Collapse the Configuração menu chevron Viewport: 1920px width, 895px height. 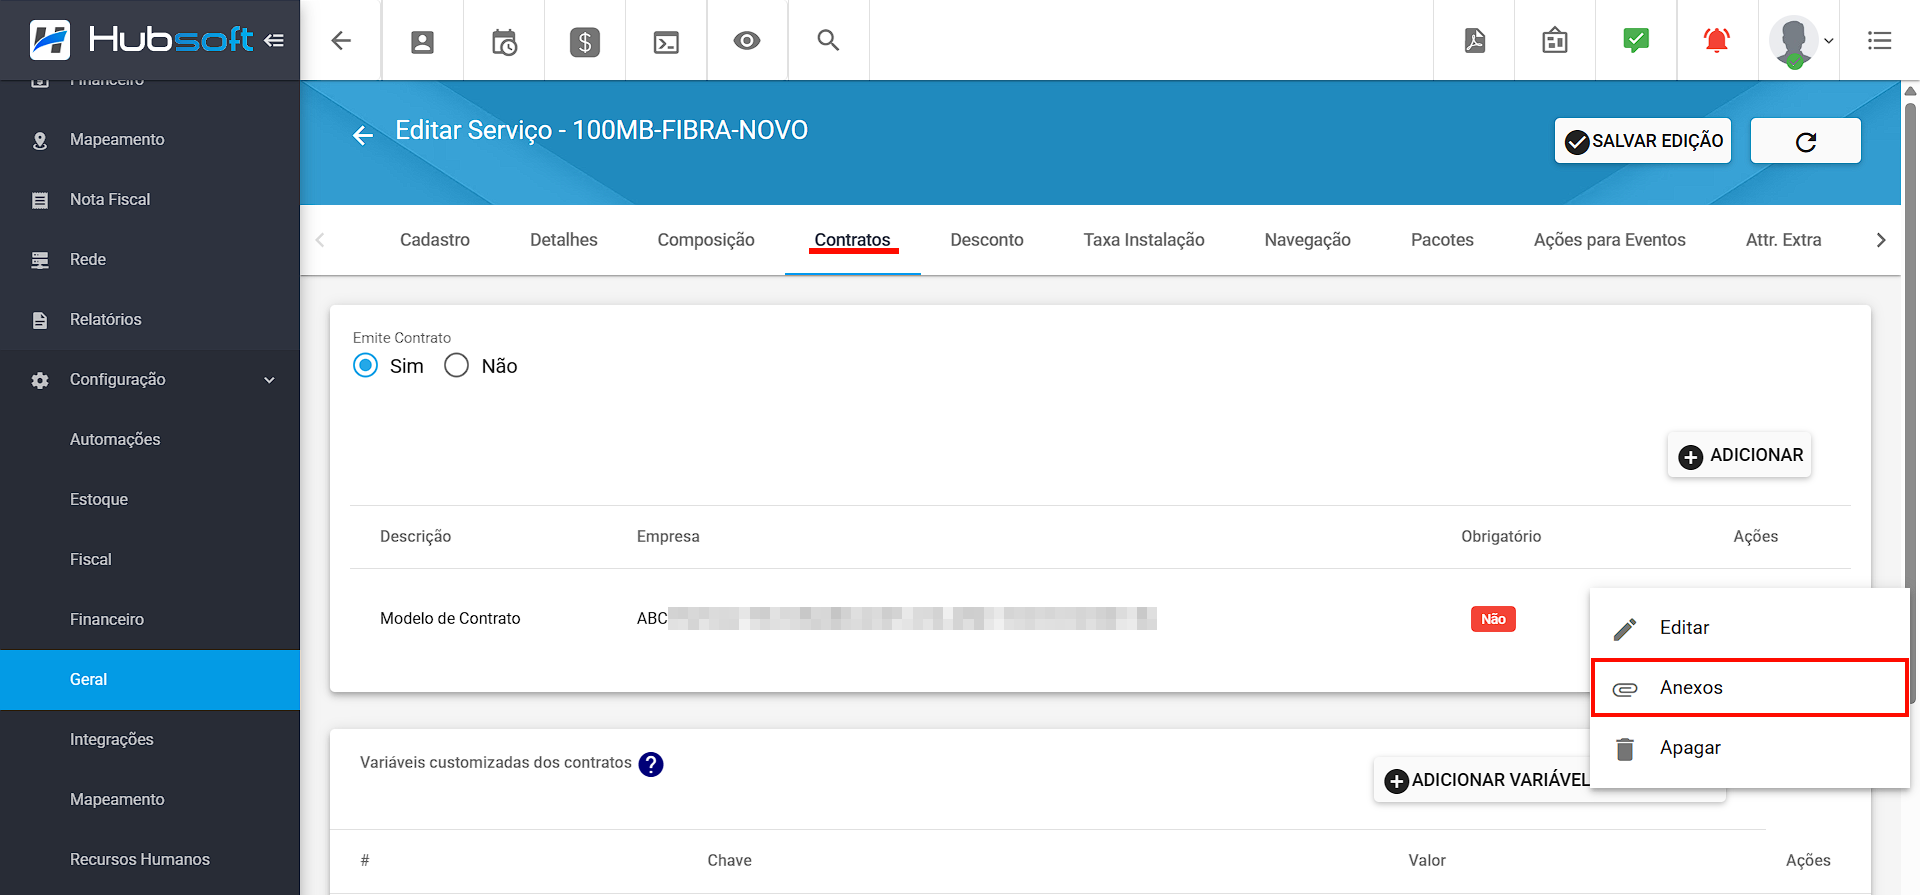(x=269, y=380)
